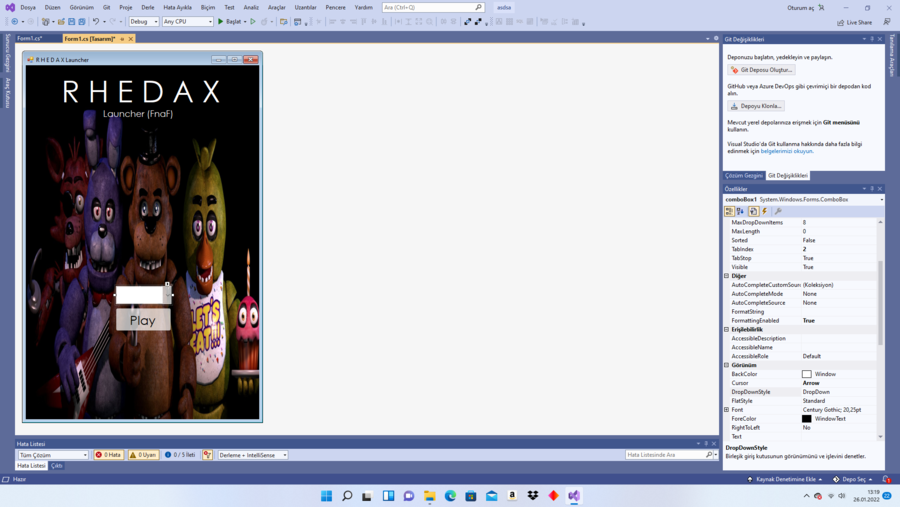The height and width of the screenshot is (507, 900).
Task: Select the combo box on the form
Action: 143,295
